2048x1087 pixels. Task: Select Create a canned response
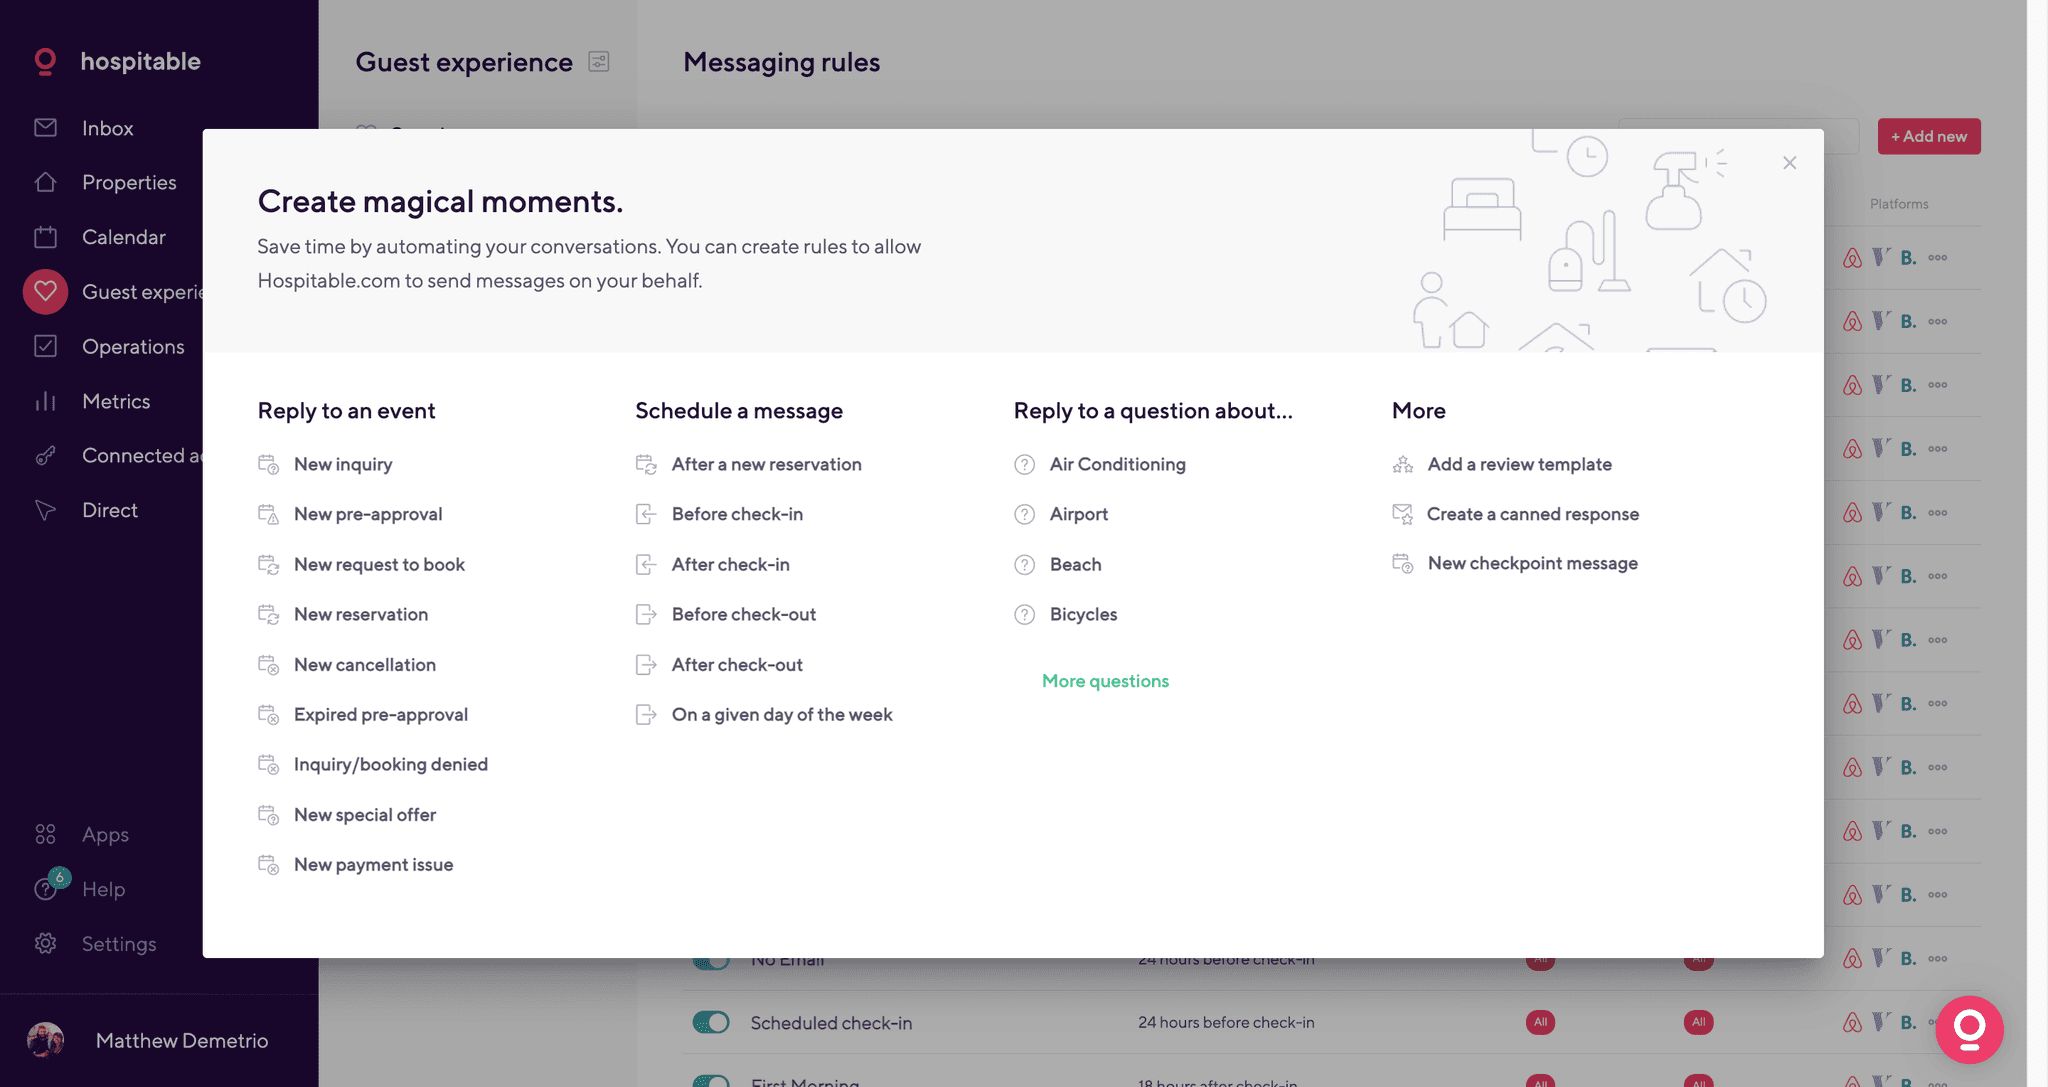pyautogui.click(x=1532, y=514)
